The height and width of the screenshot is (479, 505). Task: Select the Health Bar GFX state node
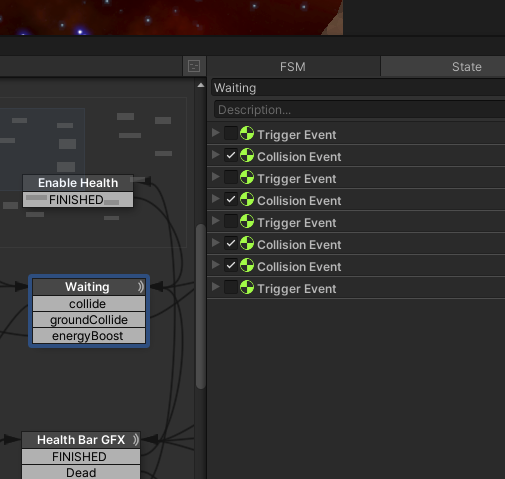click(x=81, y=440)
